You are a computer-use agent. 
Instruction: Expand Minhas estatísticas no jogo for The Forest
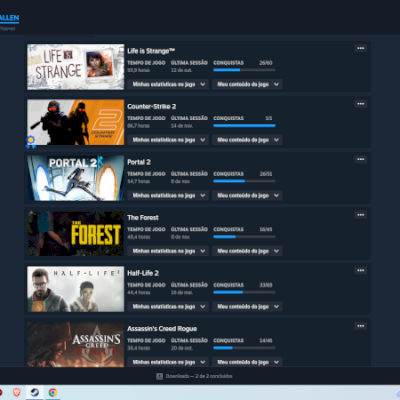click(168, 251)
